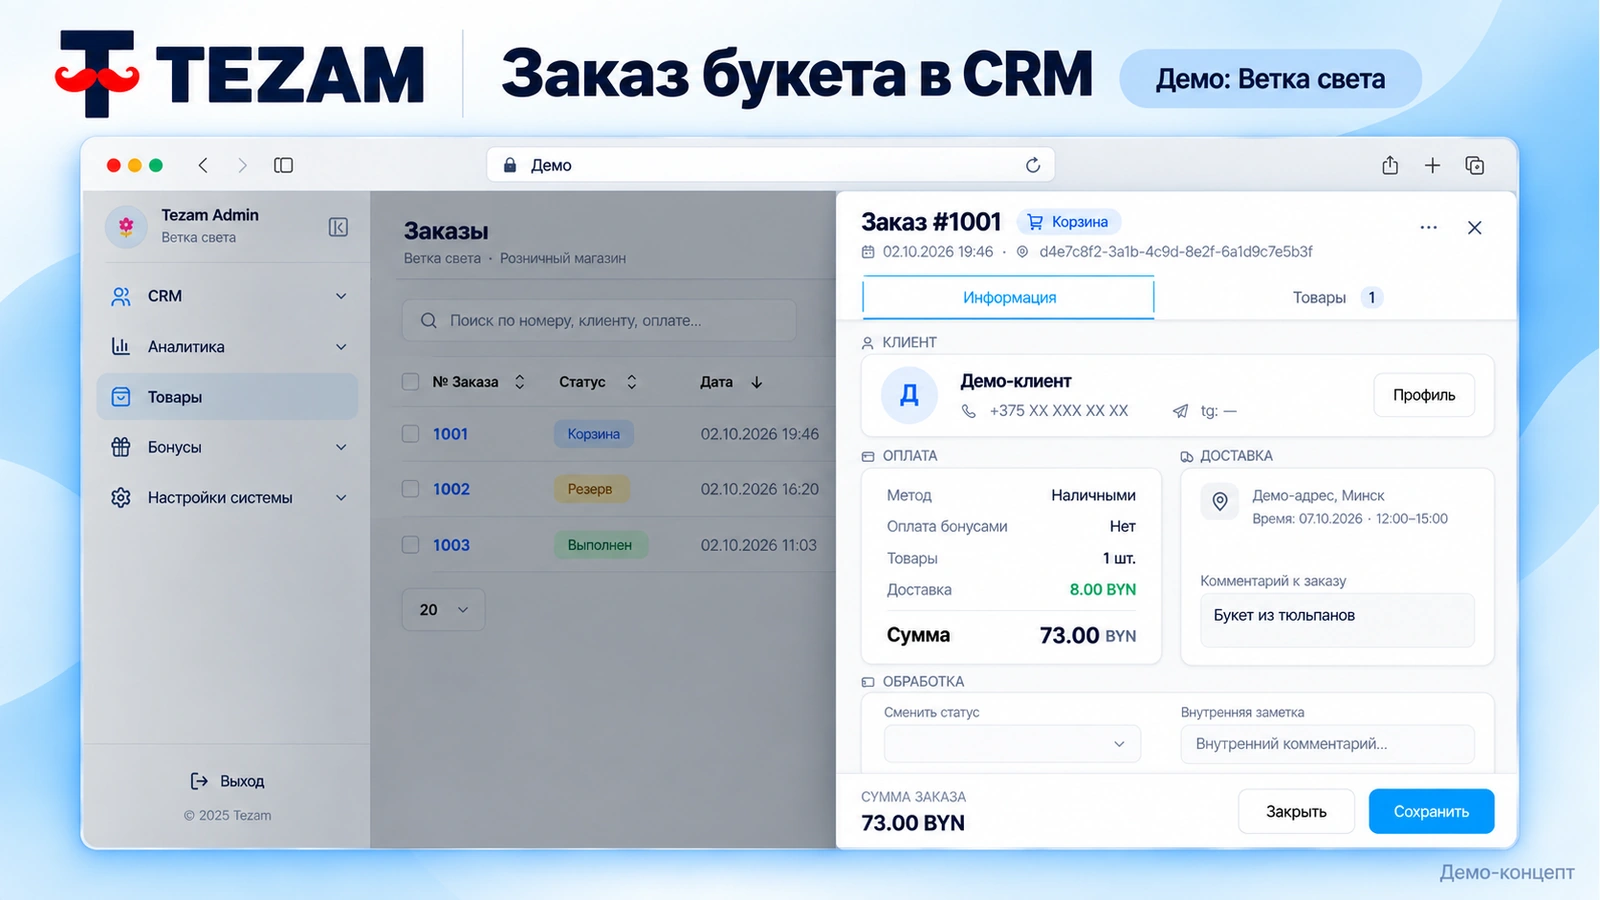The image size is (1600, 900).
Task: Click the orders search field
Action: [x=599, y=320]
